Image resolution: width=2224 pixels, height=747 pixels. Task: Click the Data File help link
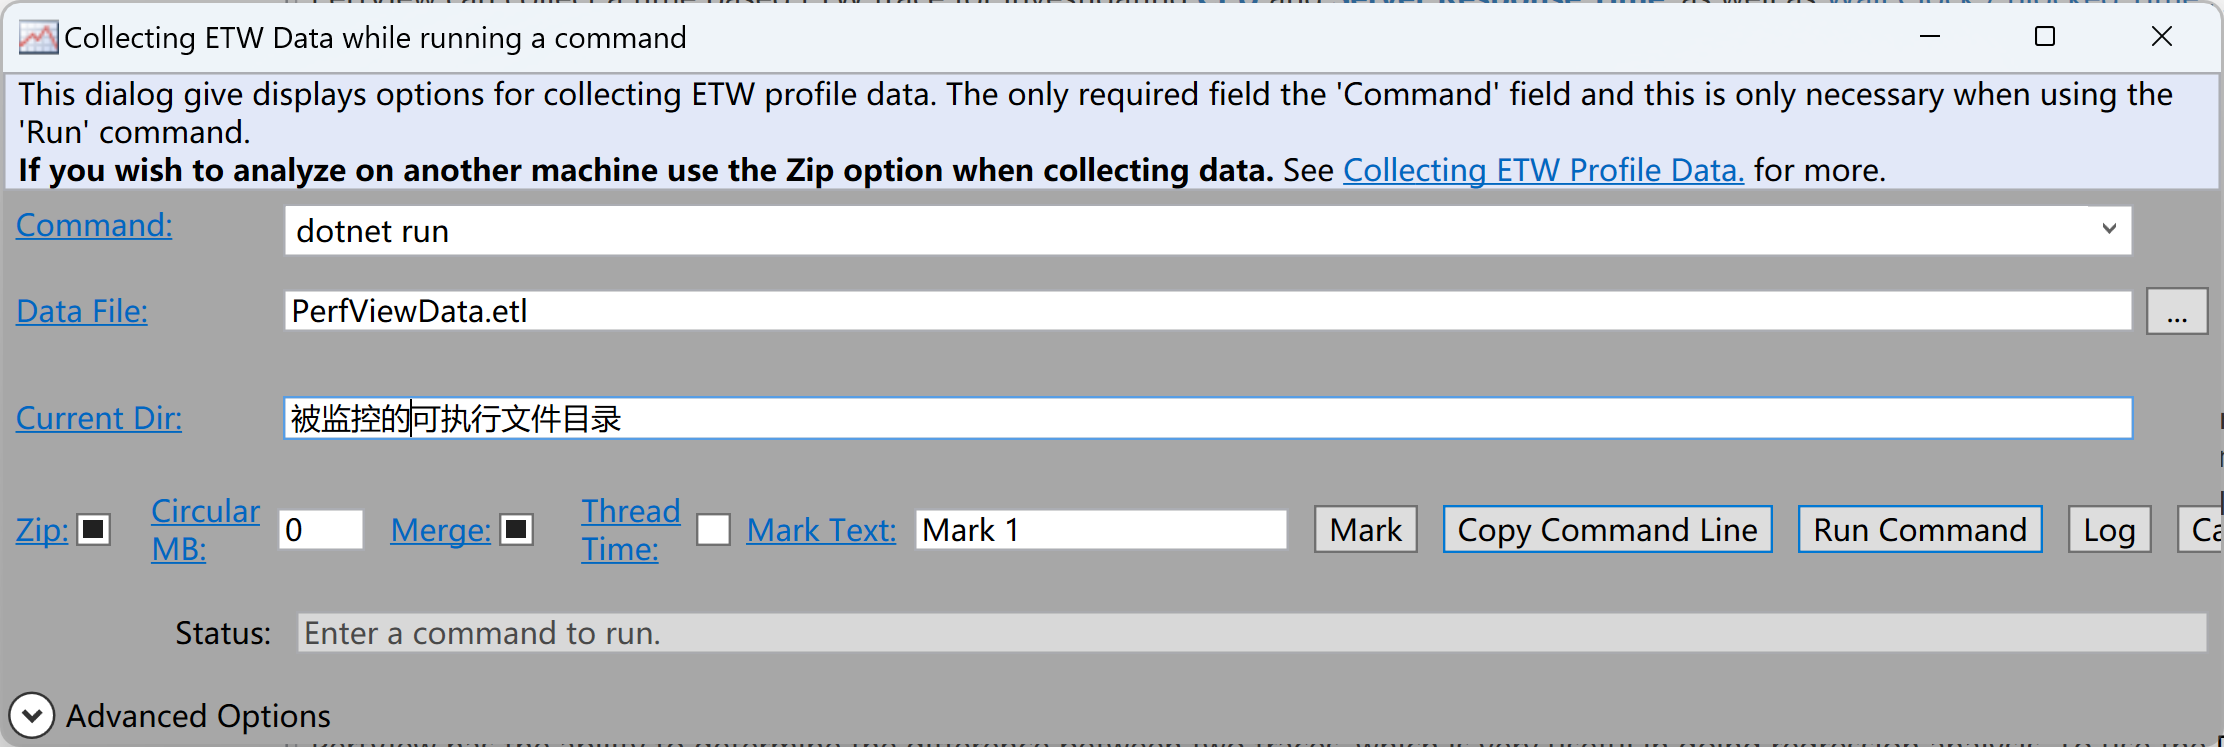point(82,311)
